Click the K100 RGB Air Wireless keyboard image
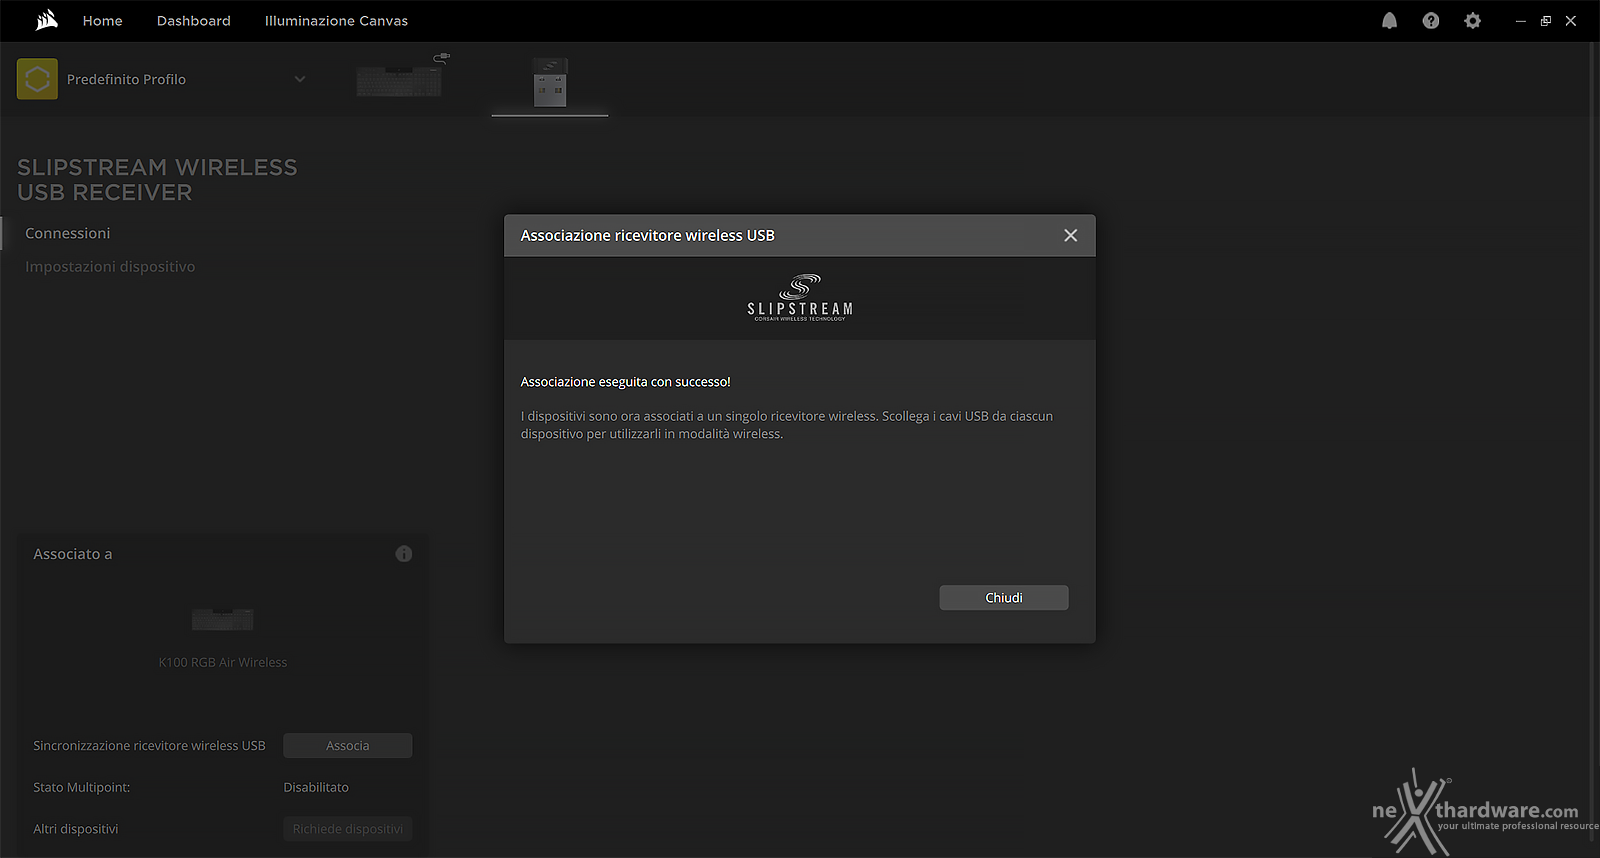This screenshot has width=1600, height=858. (223, 619)
